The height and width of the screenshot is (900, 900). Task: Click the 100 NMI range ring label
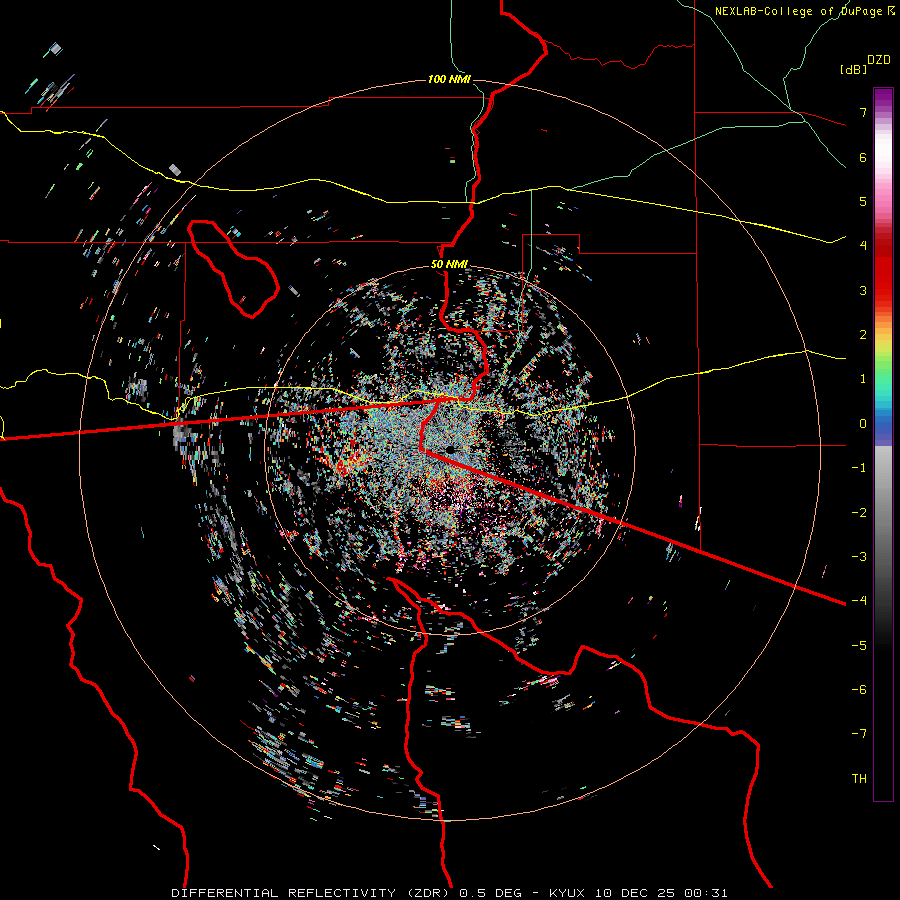click(449, 79)
